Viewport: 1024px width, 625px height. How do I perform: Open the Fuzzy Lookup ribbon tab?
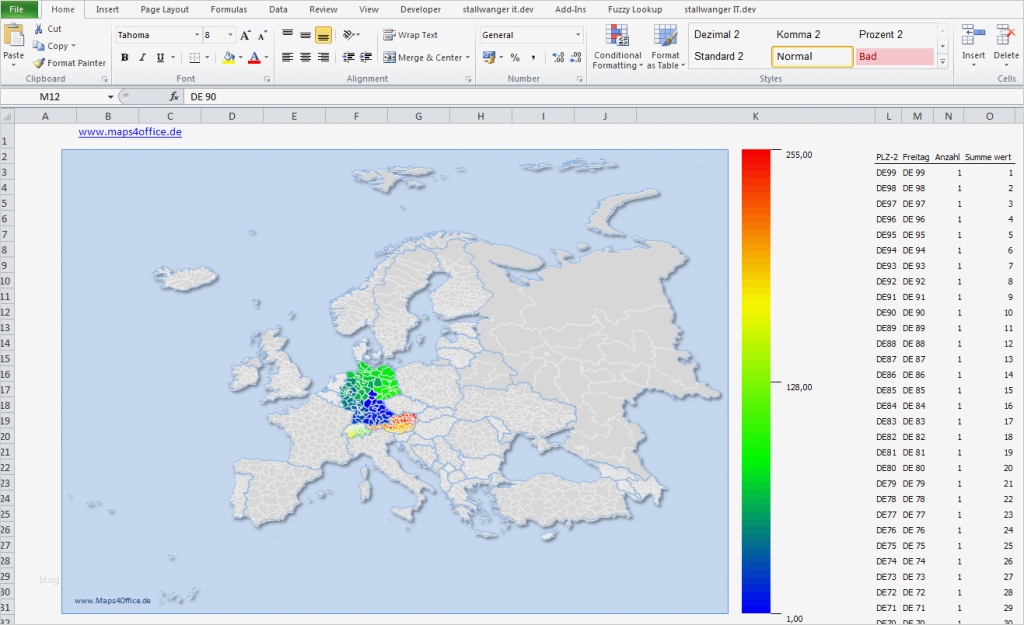pyautogui.click(x=635, y=9)
